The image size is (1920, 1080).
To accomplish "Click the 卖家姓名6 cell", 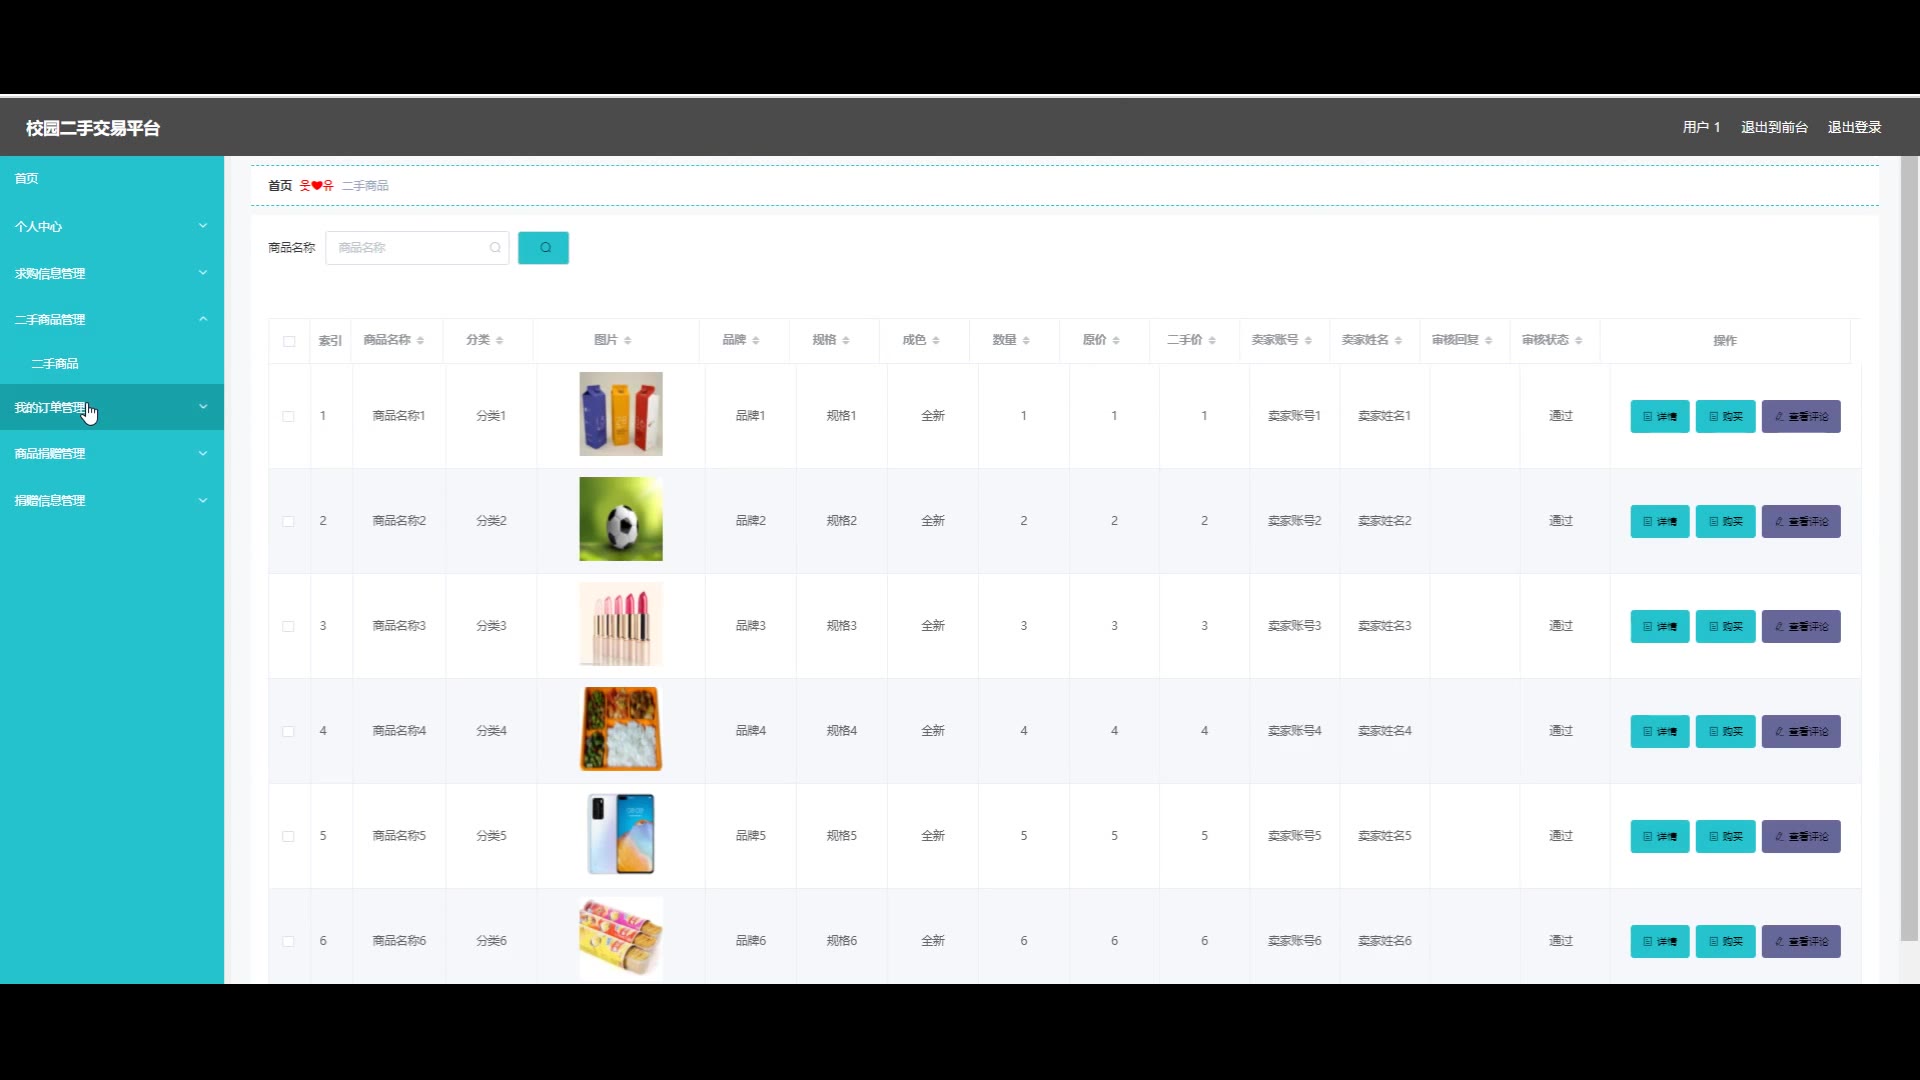I will click(x=1384, y=941).
